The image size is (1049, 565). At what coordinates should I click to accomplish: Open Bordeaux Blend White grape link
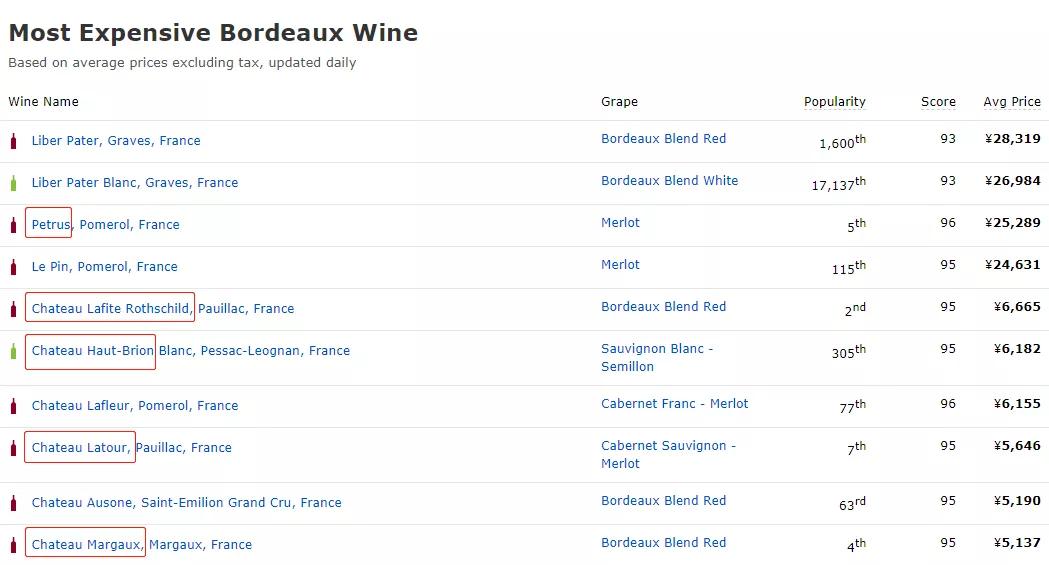pos(669,181)
